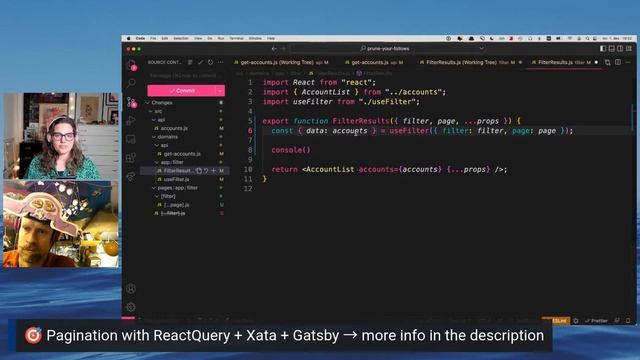Open Source Control more actions menu
The image size is (640, 360).
(x=220, y=62)
